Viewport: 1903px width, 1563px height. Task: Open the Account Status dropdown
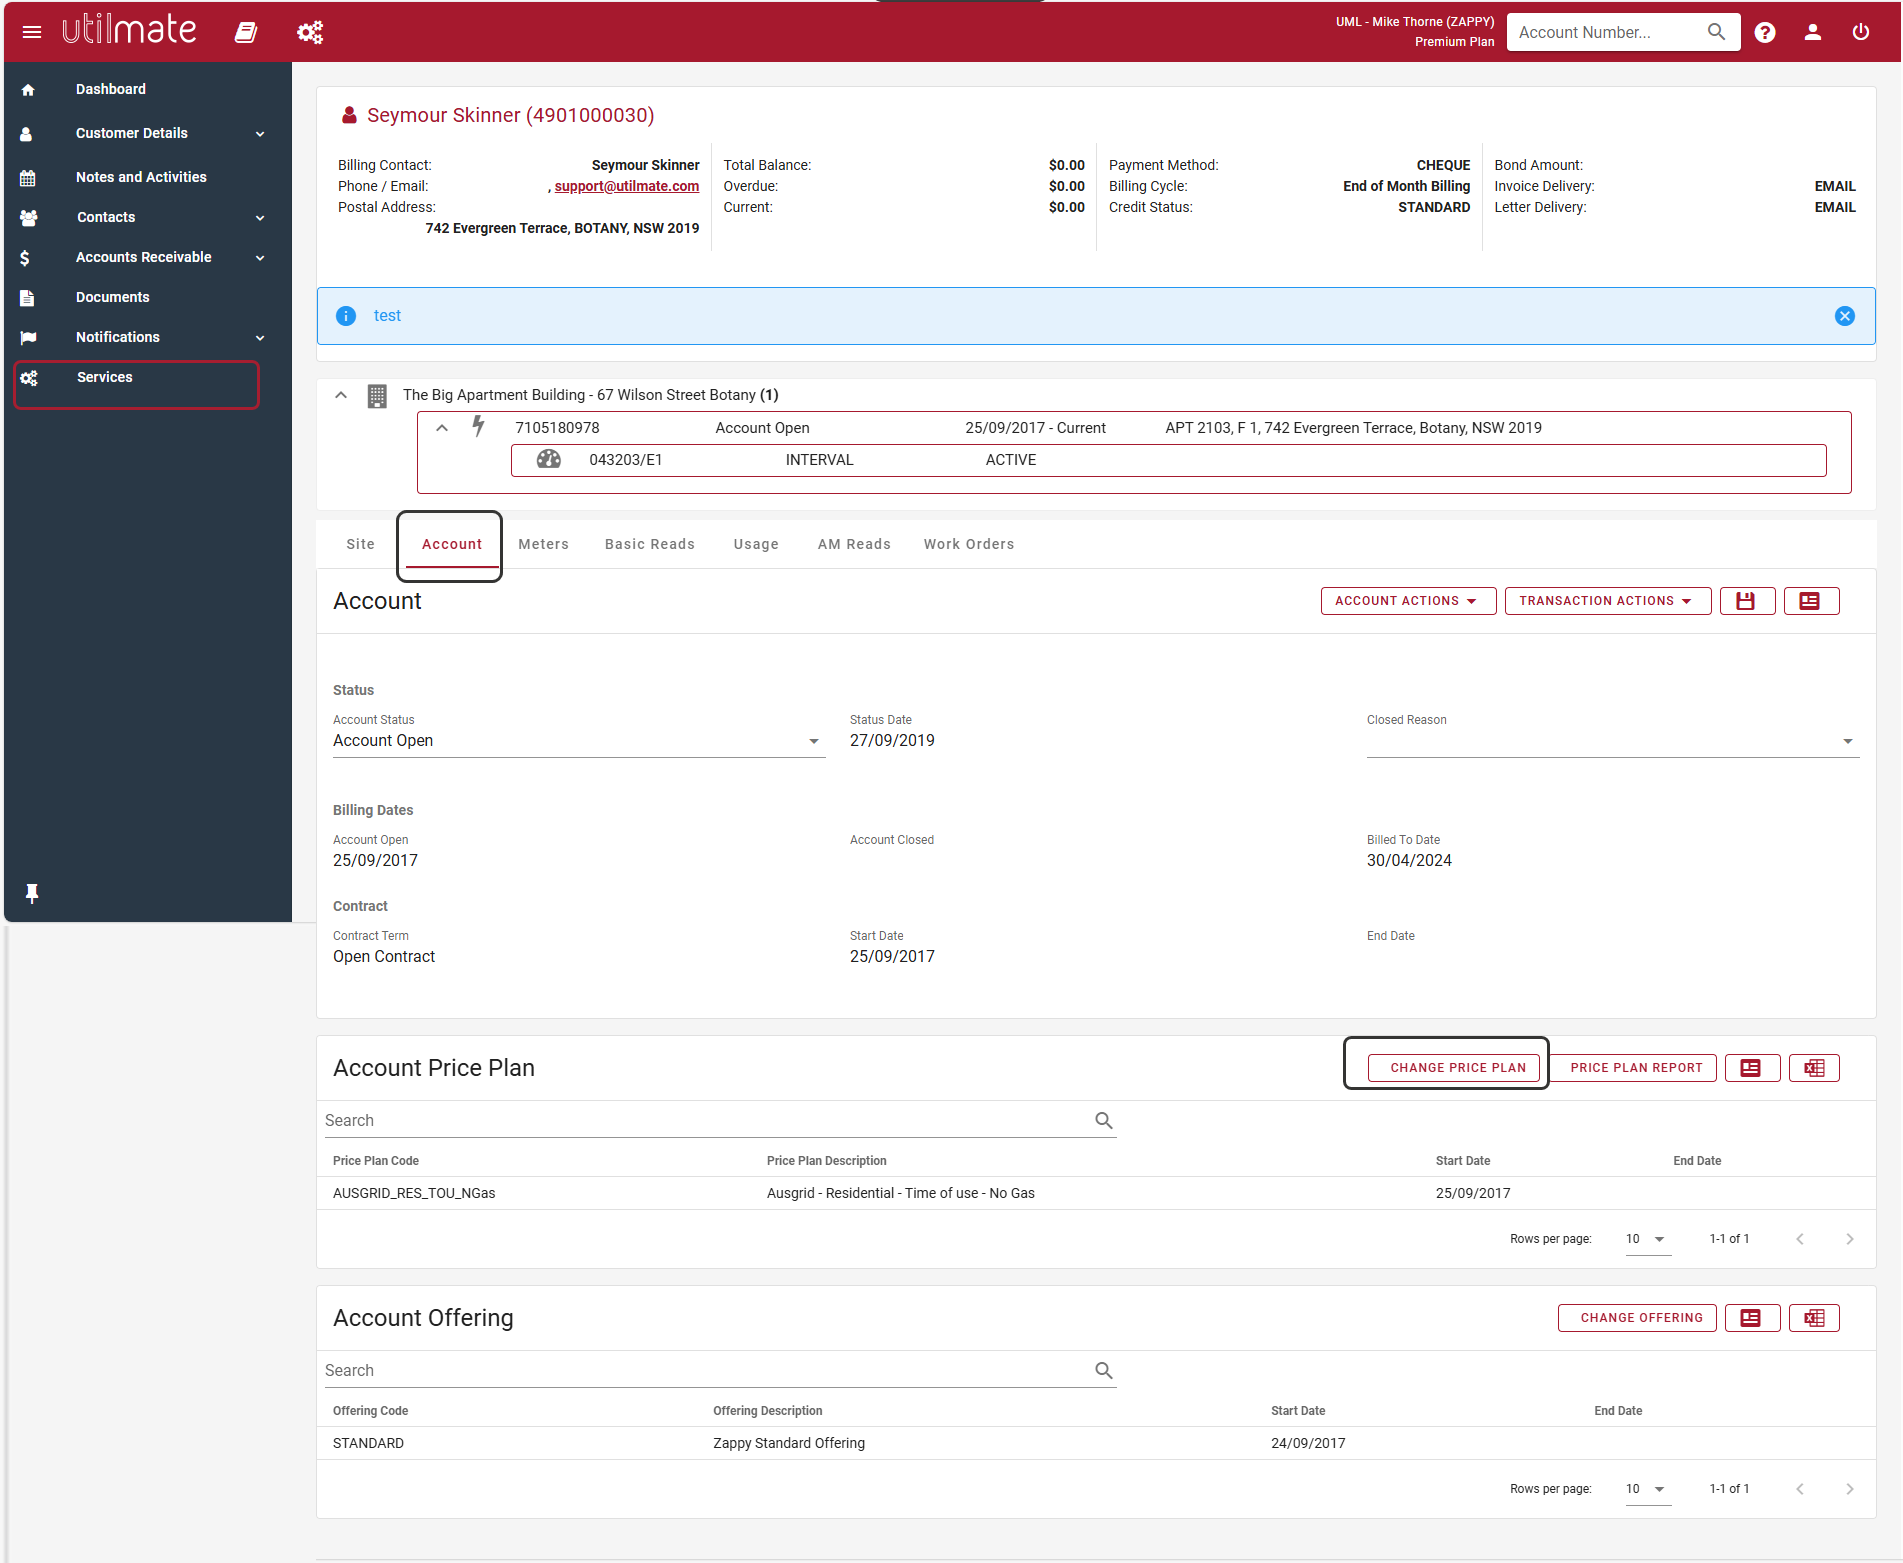click(579, 741)
